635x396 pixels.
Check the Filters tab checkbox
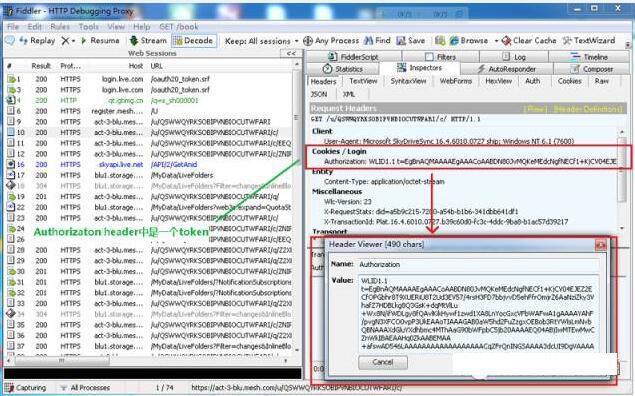429,57
